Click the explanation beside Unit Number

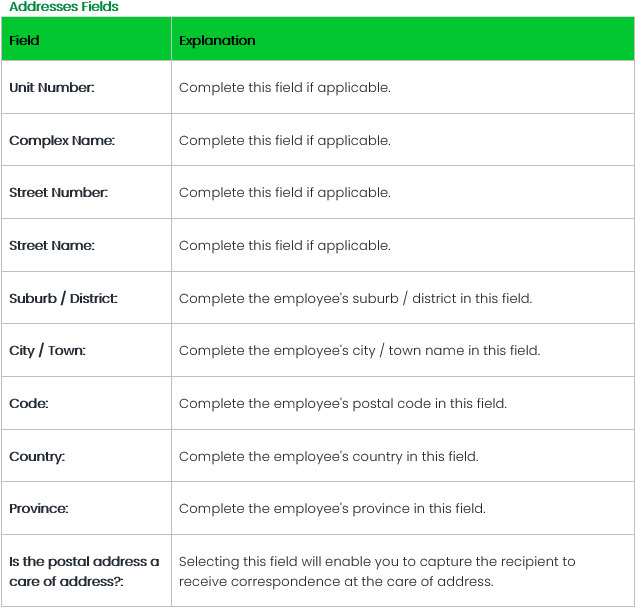coord(284,88)
